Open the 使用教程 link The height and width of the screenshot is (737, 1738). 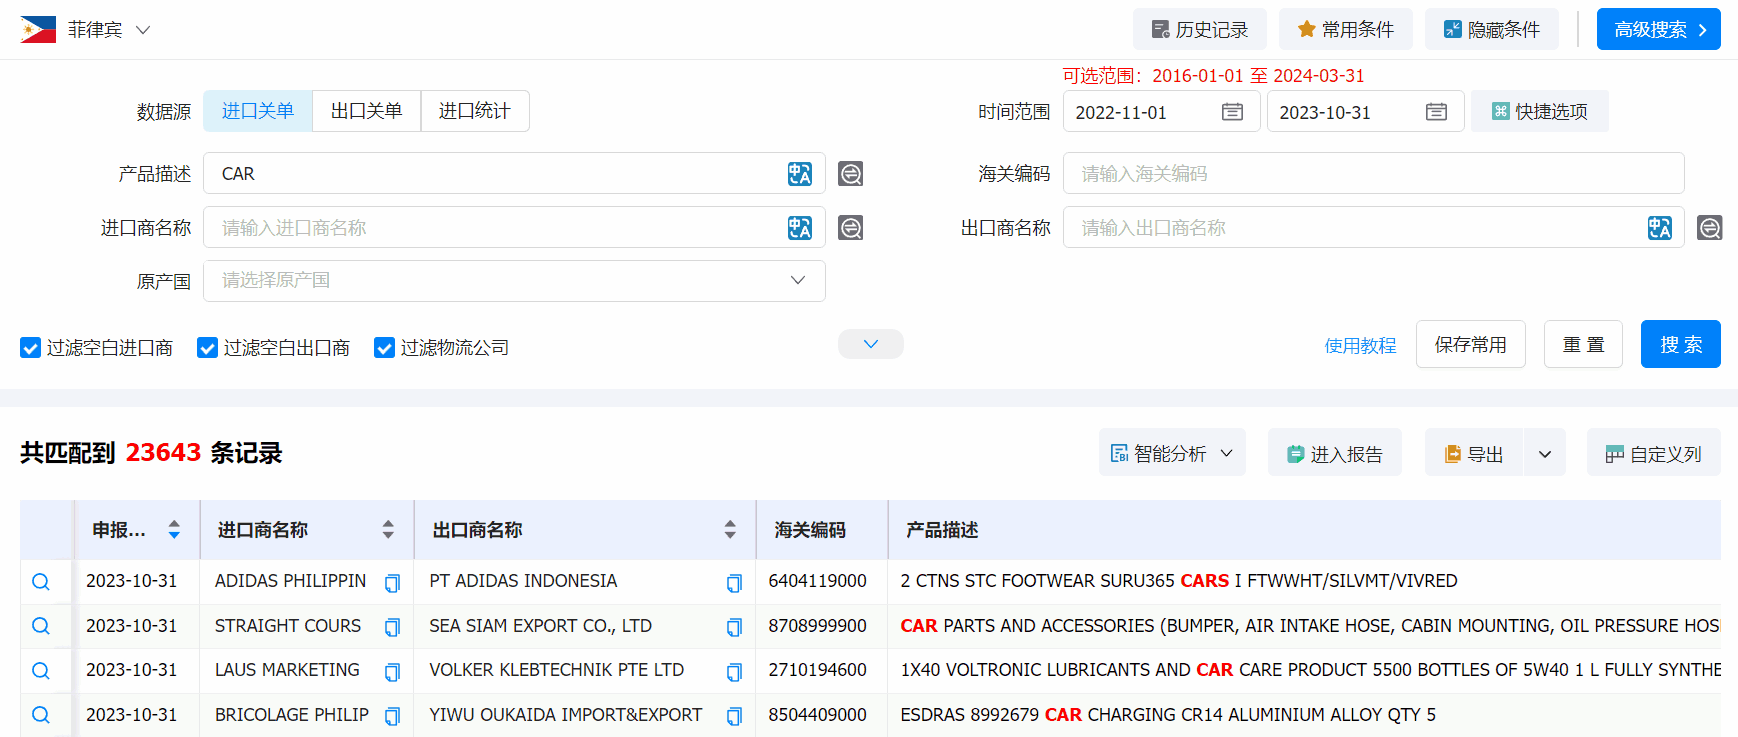coord(1360,346)
